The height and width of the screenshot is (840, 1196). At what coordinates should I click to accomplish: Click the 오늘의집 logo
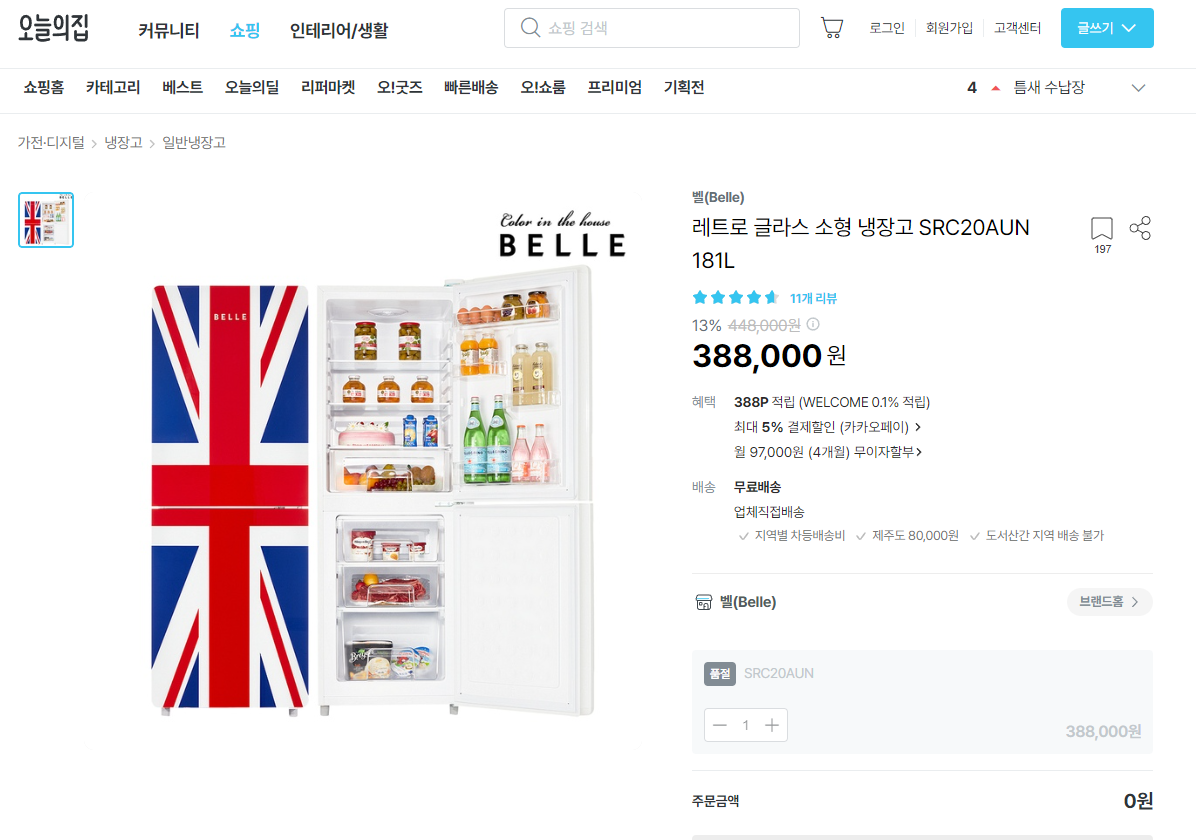pyautogui.click(x=53, y=28)
